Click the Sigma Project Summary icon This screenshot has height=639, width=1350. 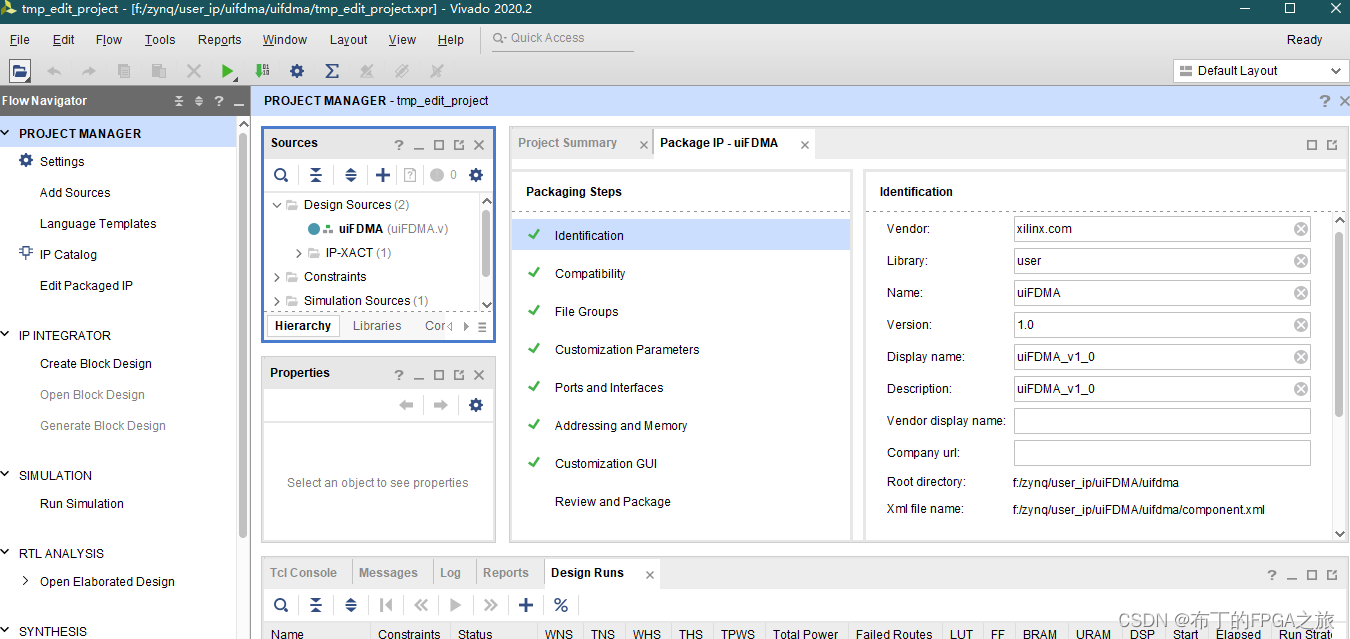coord(332,71)
